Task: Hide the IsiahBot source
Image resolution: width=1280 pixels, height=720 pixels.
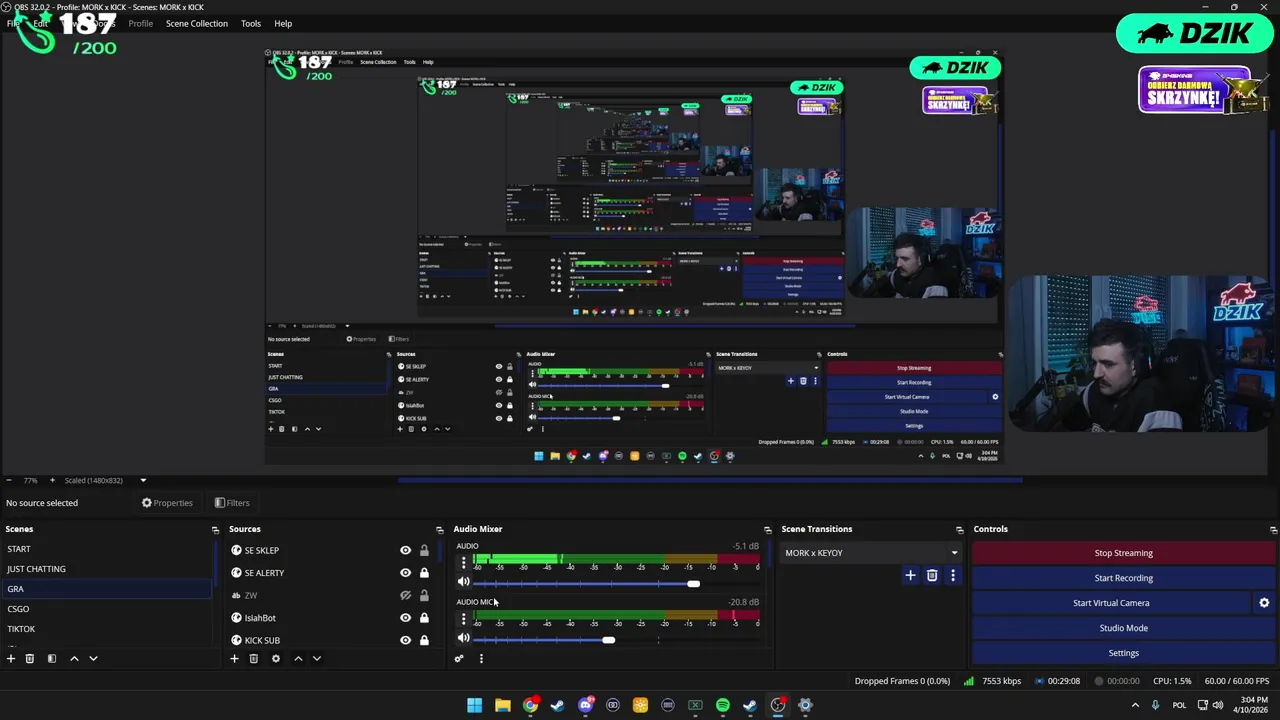Action: 405,618
